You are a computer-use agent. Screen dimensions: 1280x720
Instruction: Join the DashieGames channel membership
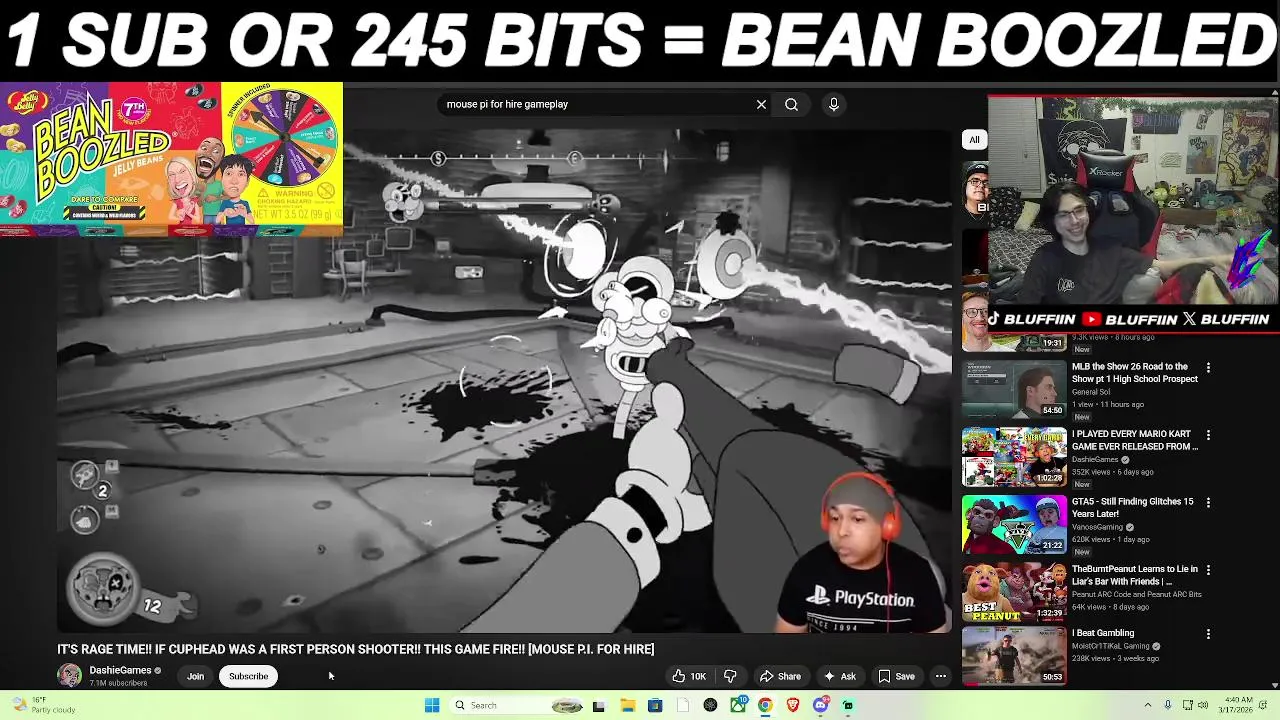[x=195, y=676]
